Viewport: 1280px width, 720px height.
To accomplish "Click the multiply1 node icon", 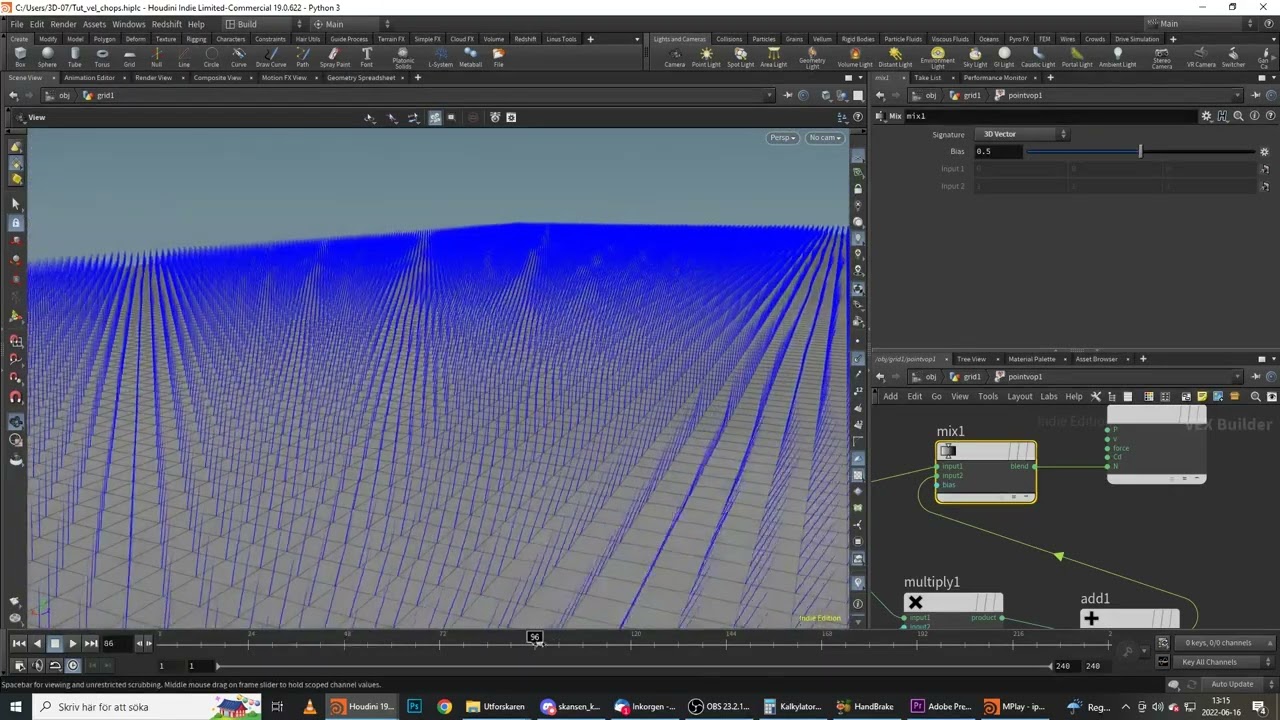I will pyautogui.click(x=915, y=603).
